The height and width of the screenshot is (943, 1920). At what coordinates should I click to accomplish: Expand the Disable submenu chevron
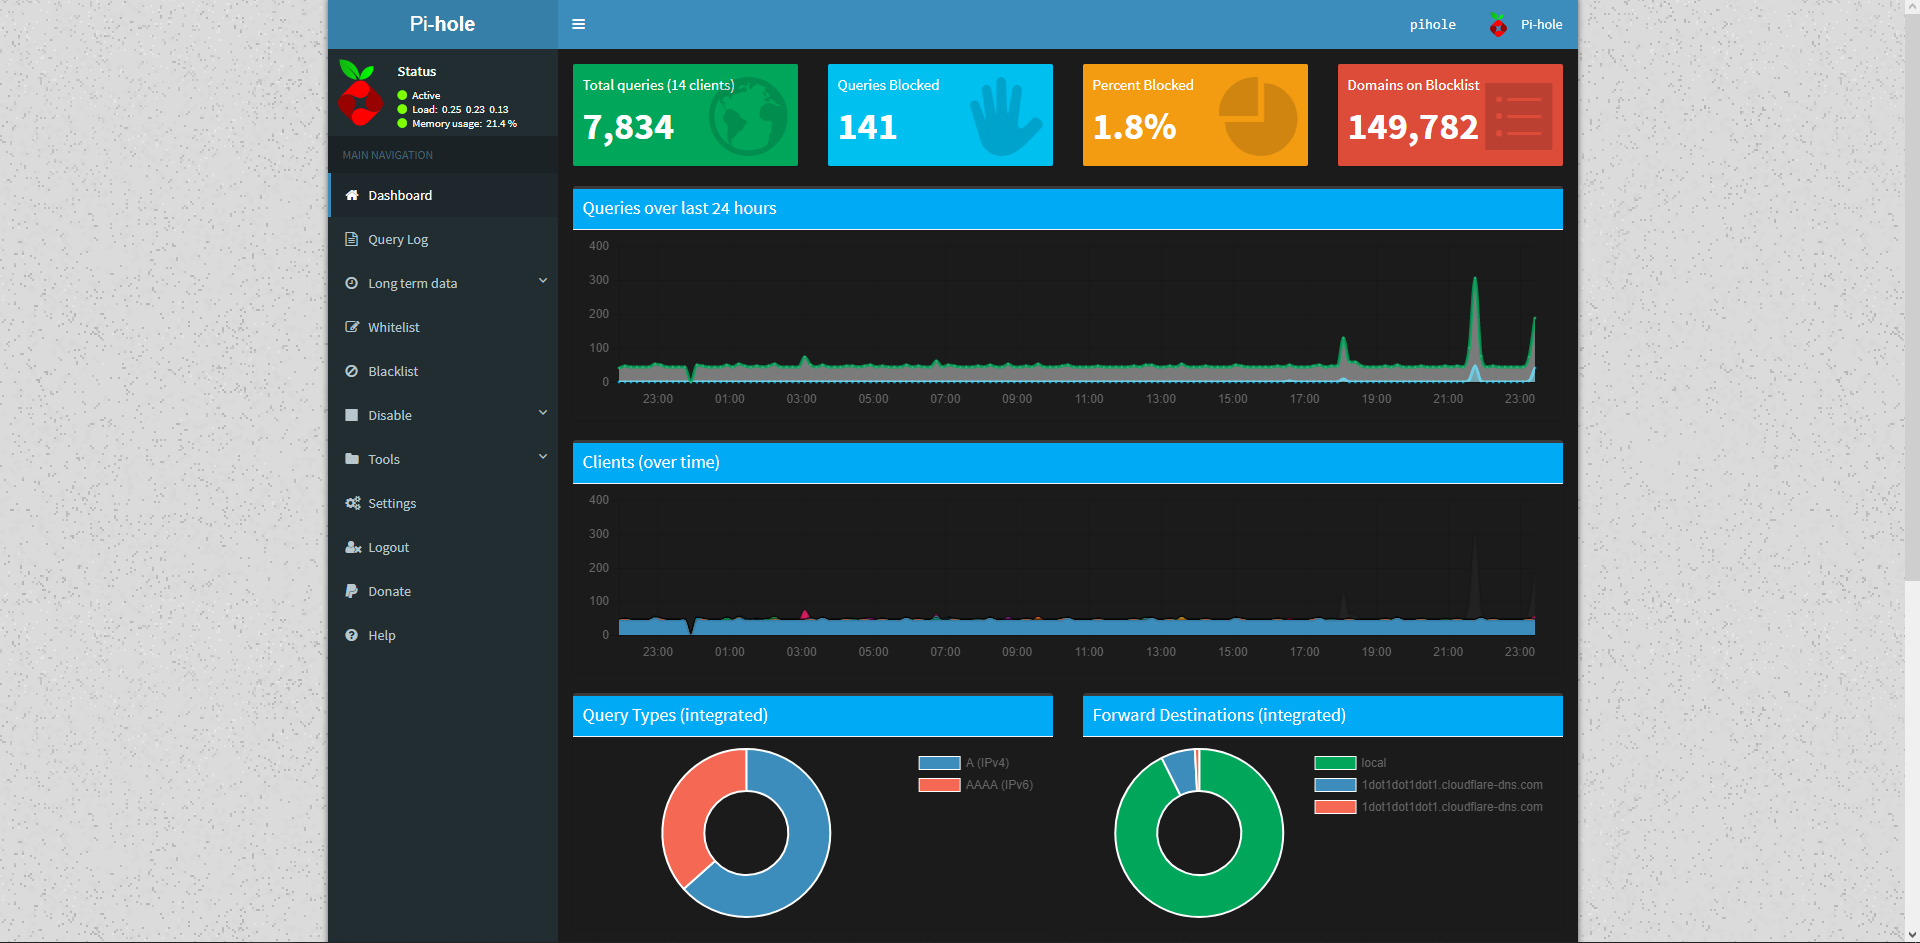(x=543, y=413)
